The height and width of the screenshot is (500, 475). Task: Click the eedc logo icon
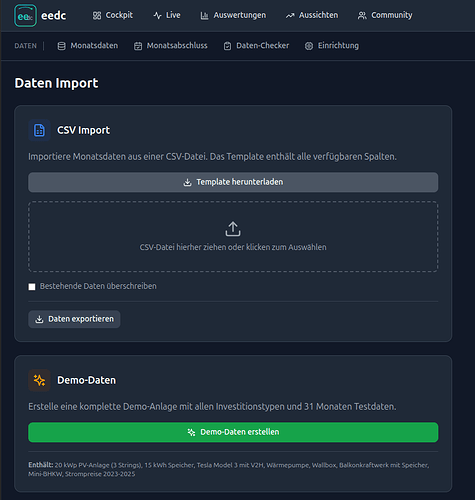(x=25, y=16)
